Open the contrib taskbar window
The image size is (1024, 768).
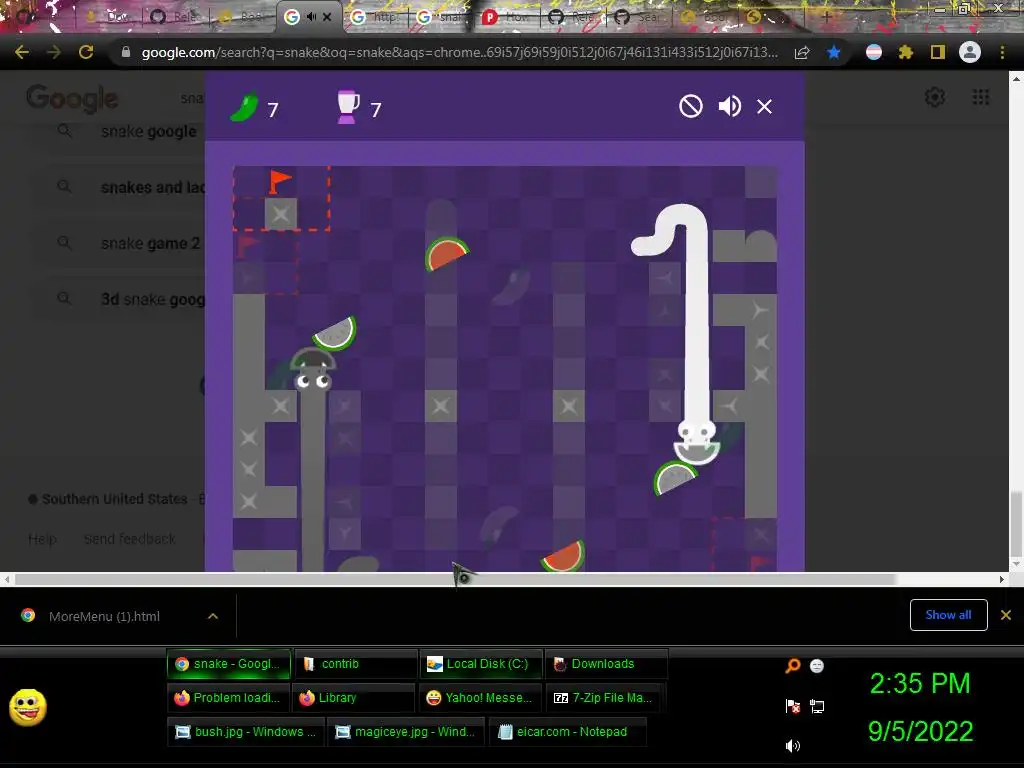point(355,664)
